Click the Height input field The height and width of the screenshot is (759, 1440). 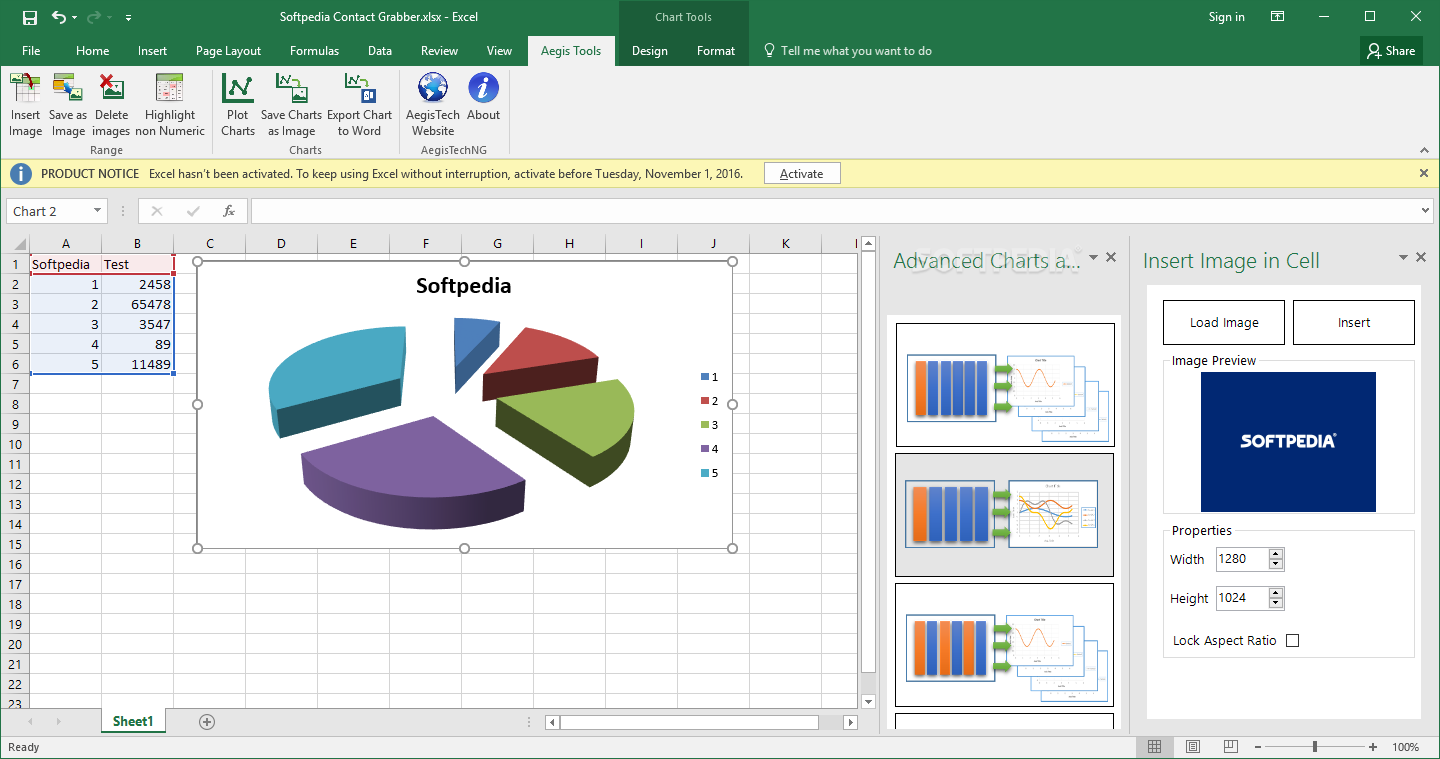(x=1241, y=598)
